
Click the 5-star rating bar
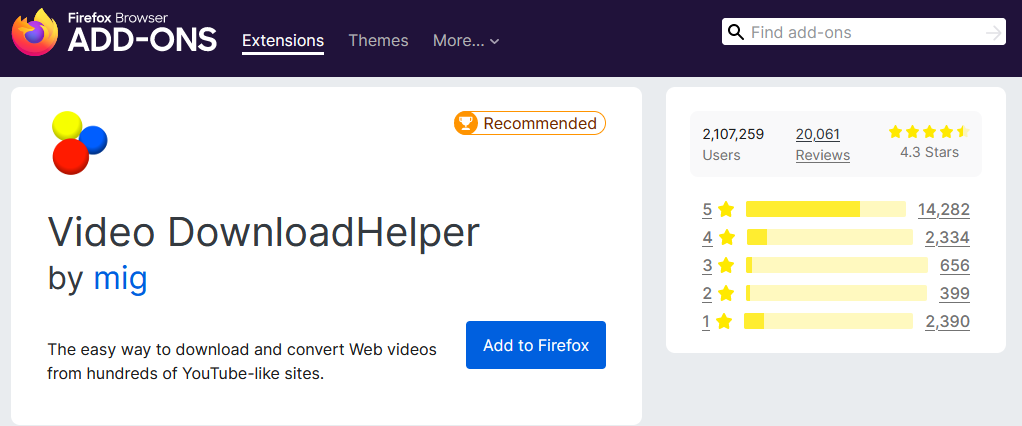[x=826, y=209]
